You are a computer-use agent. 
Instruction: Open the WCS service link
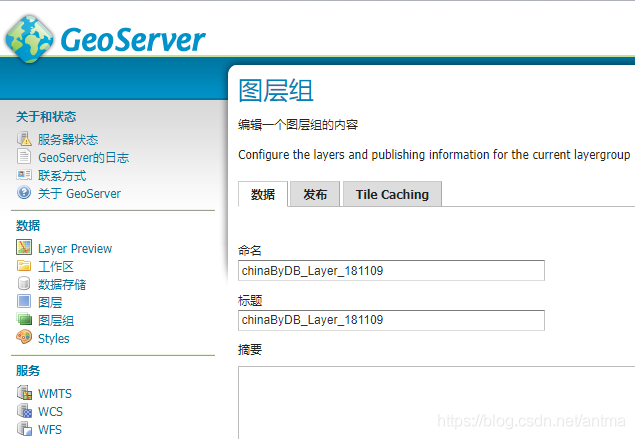coord(50,411)
